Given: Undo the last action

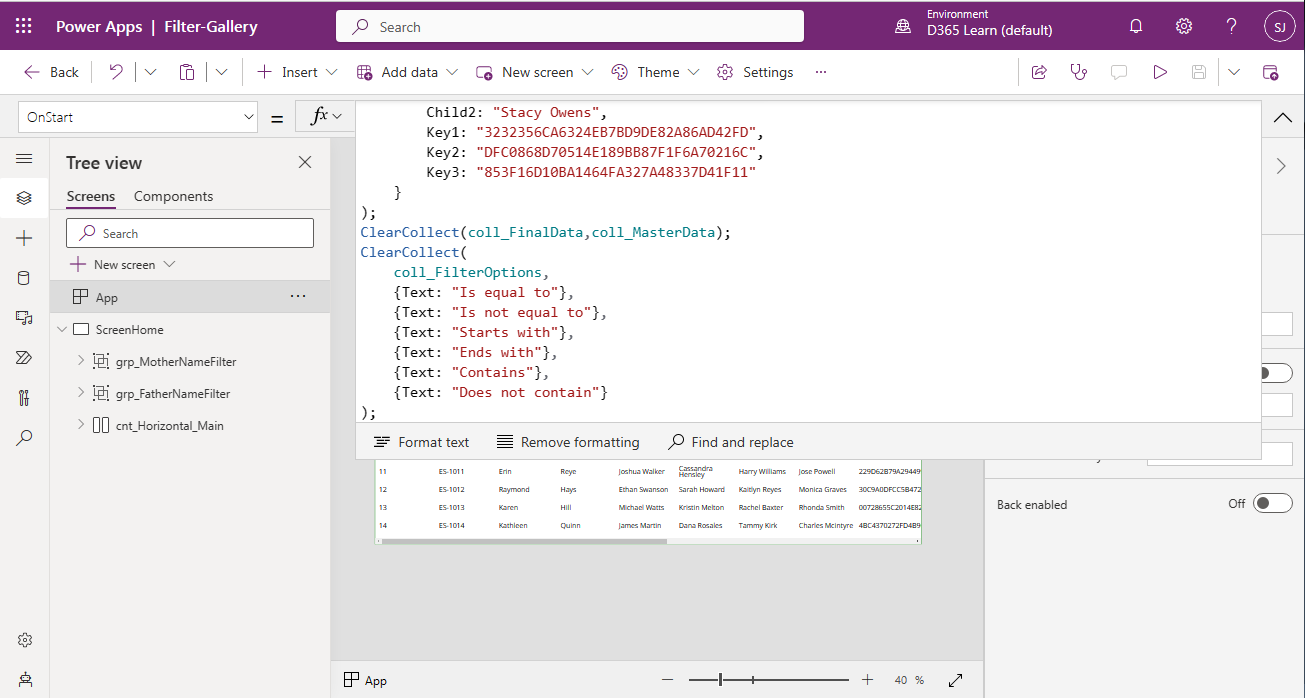Looking at the screenshot, I should coord(116,72).
